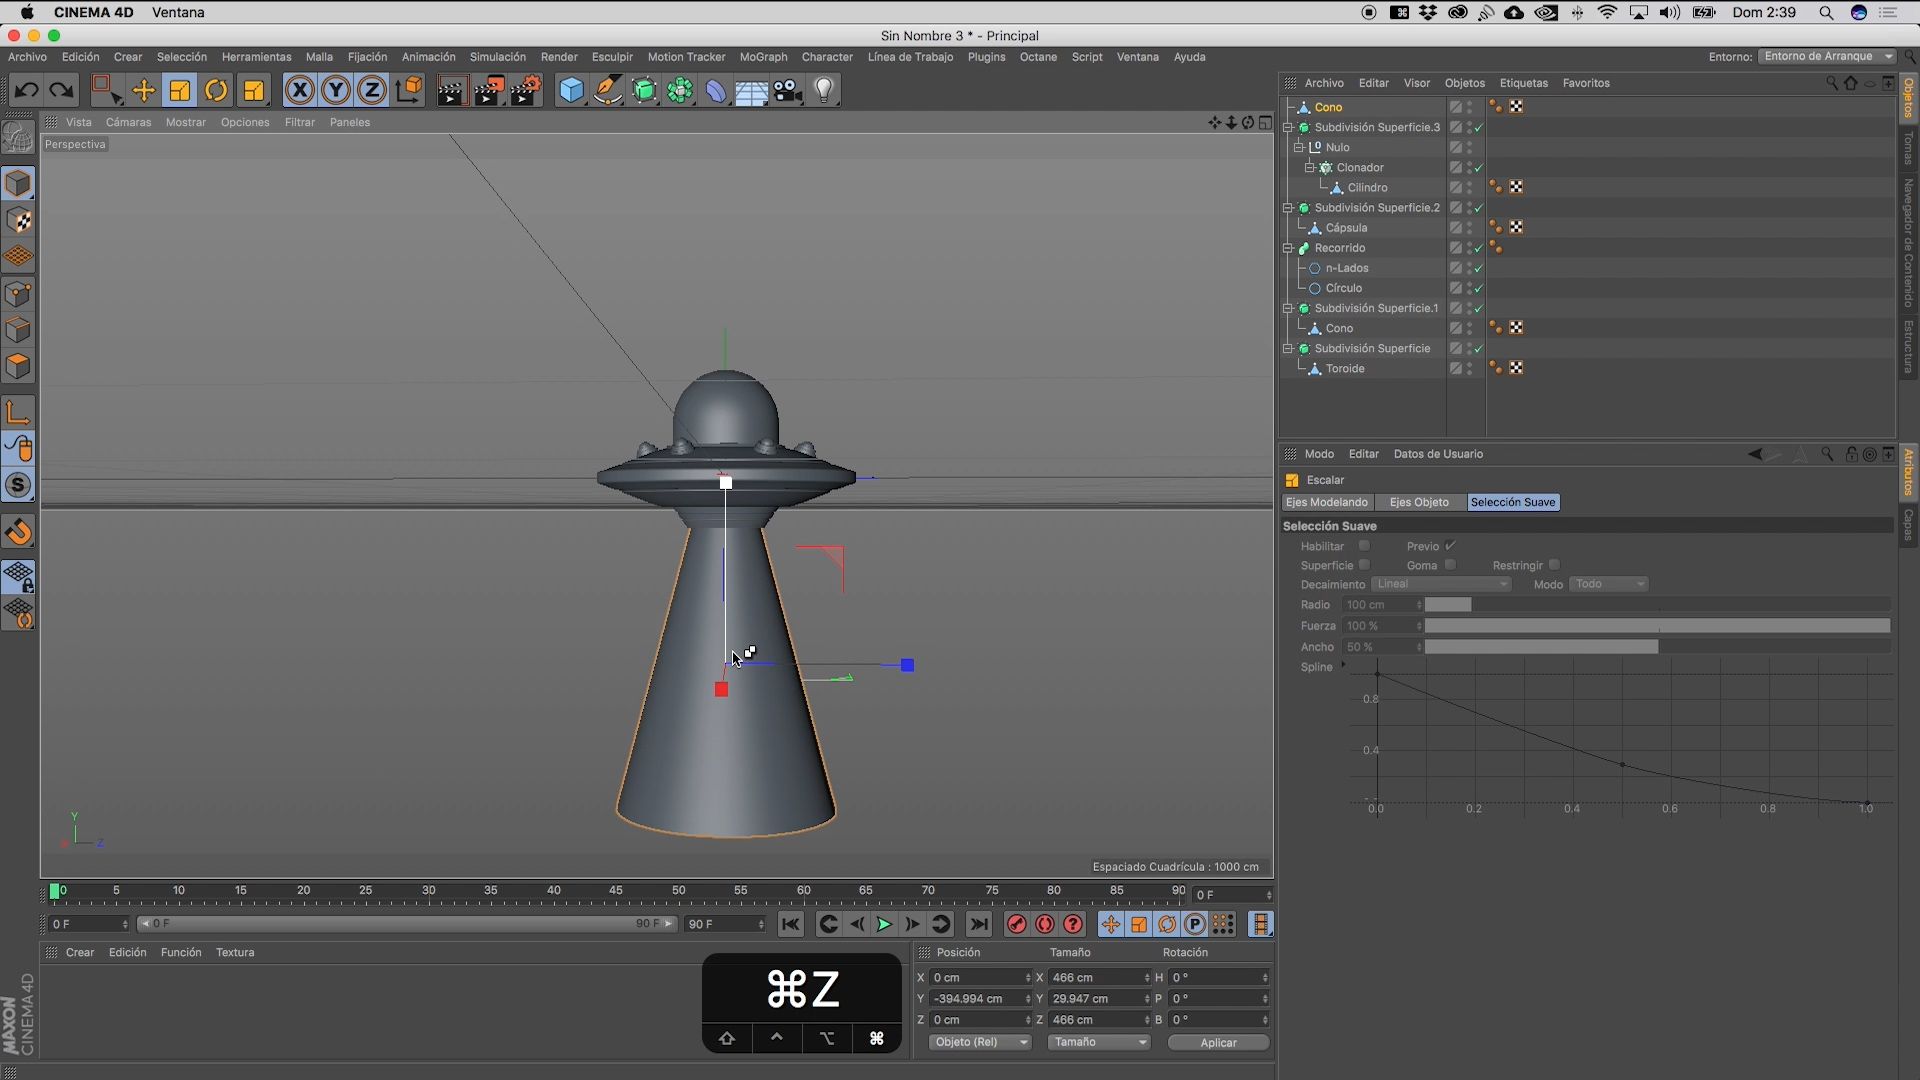Toggle Z axis lock
The image size is (1920, 1080).
coord(372,90)
